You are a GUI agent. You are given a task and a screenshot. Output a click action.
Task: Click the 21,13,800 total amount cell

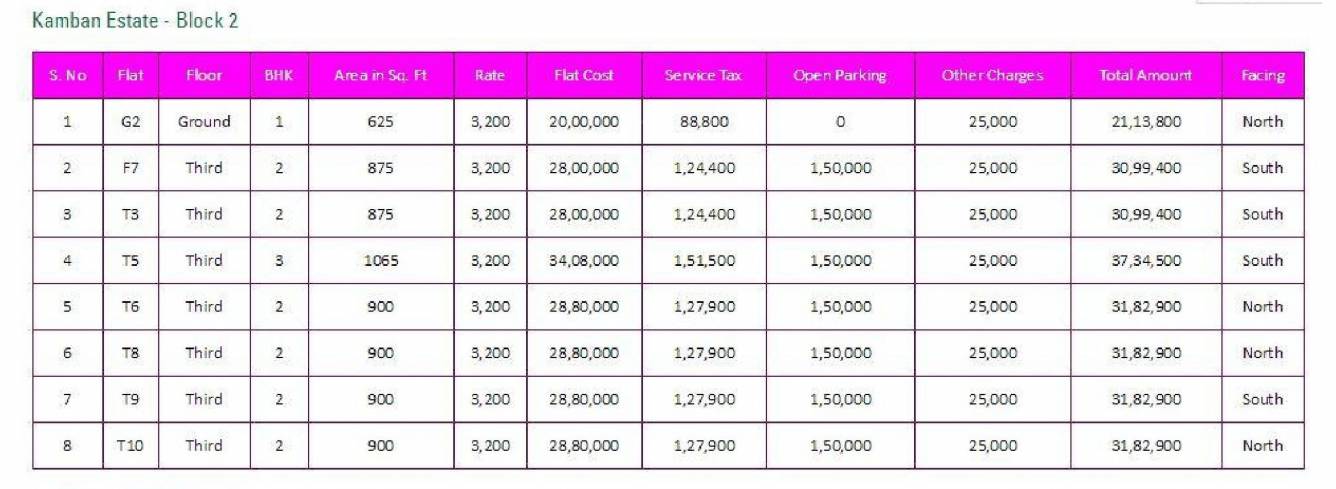point(1145,122)
